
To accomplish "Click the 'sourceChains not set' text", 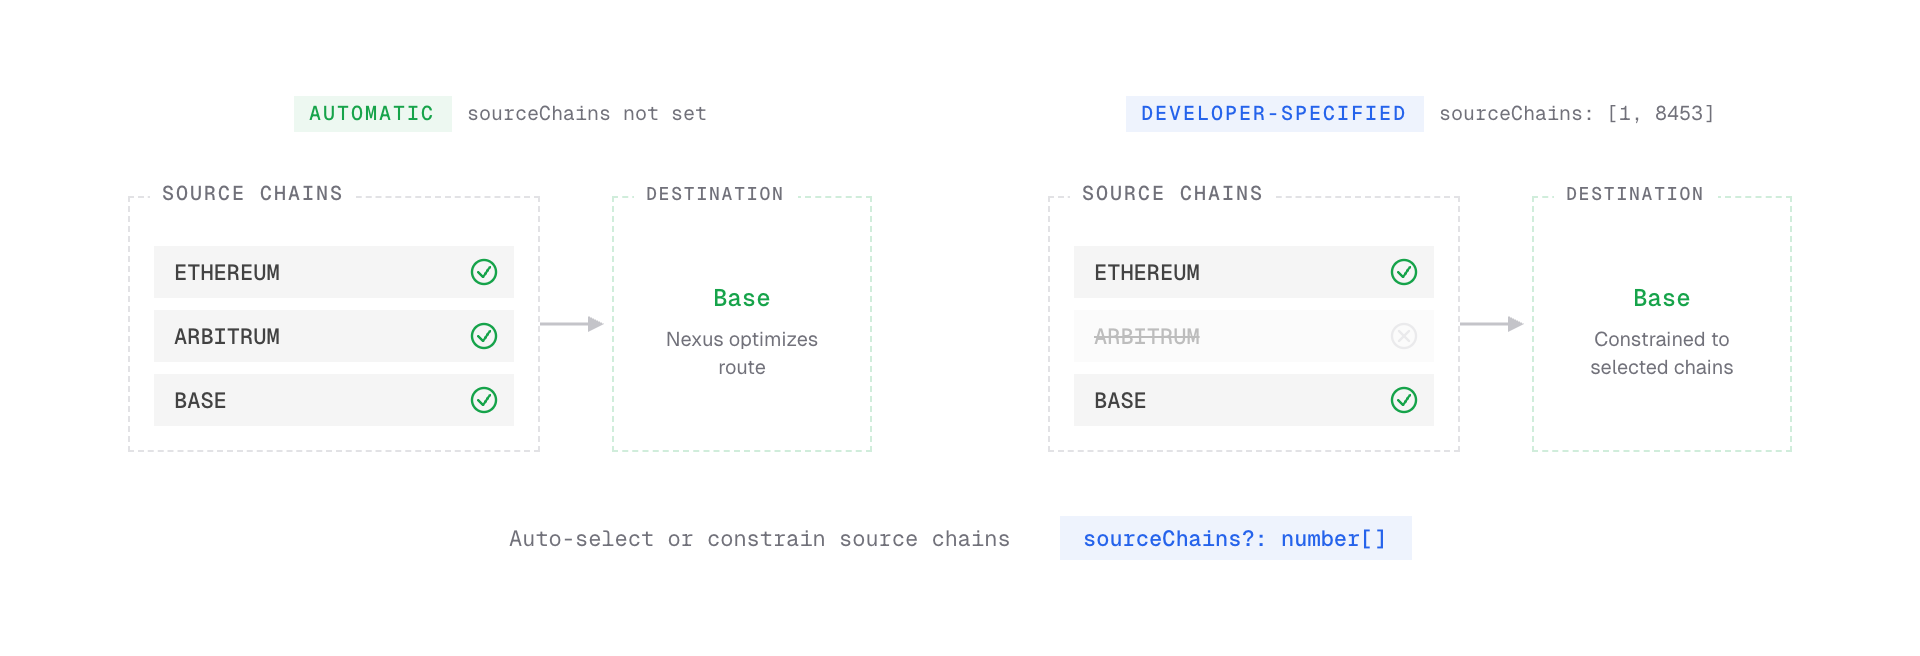I will click(587, 114).
